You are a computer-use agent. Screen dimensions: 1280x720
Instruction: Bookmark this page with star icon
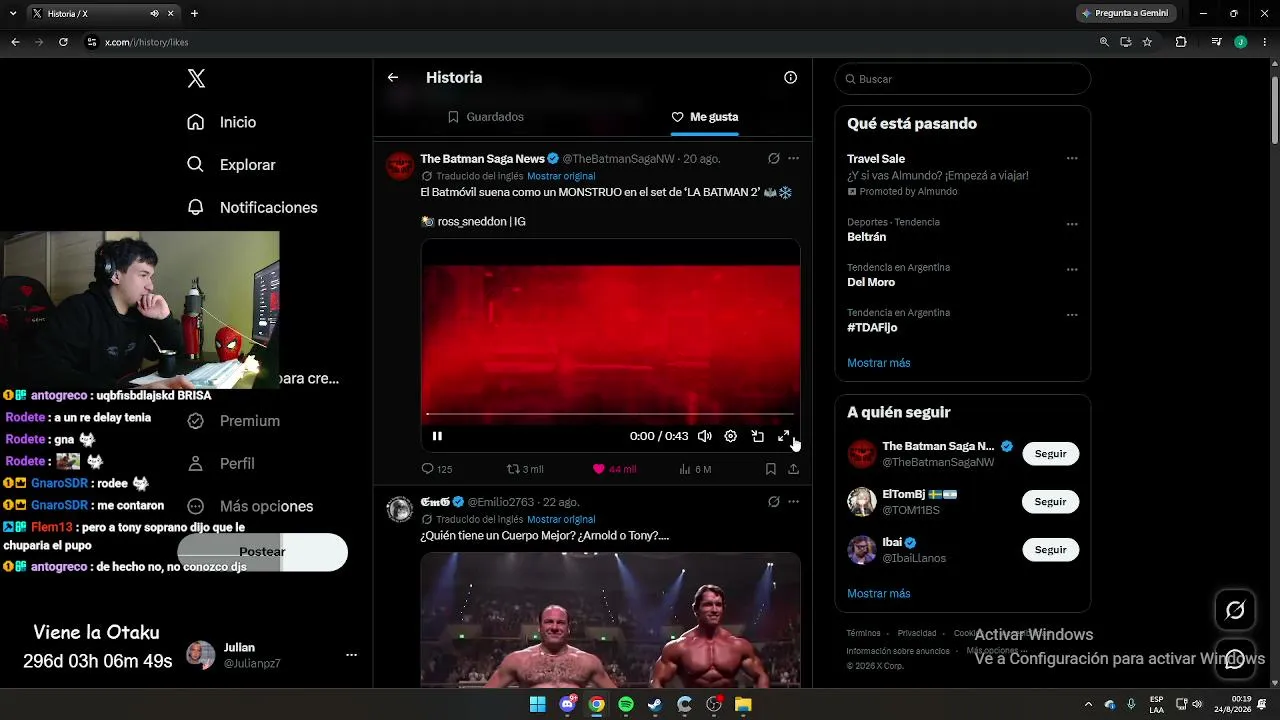pyautogui.click(x=1147, y=42)
